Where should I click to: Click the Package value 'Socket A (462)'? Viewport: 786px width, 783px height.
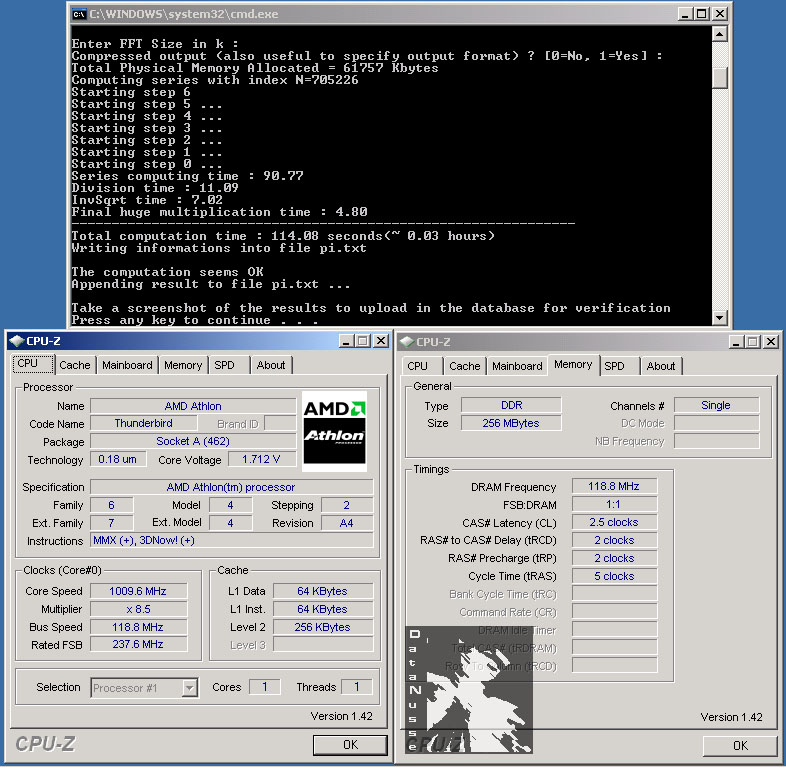[x=193, y=442]
